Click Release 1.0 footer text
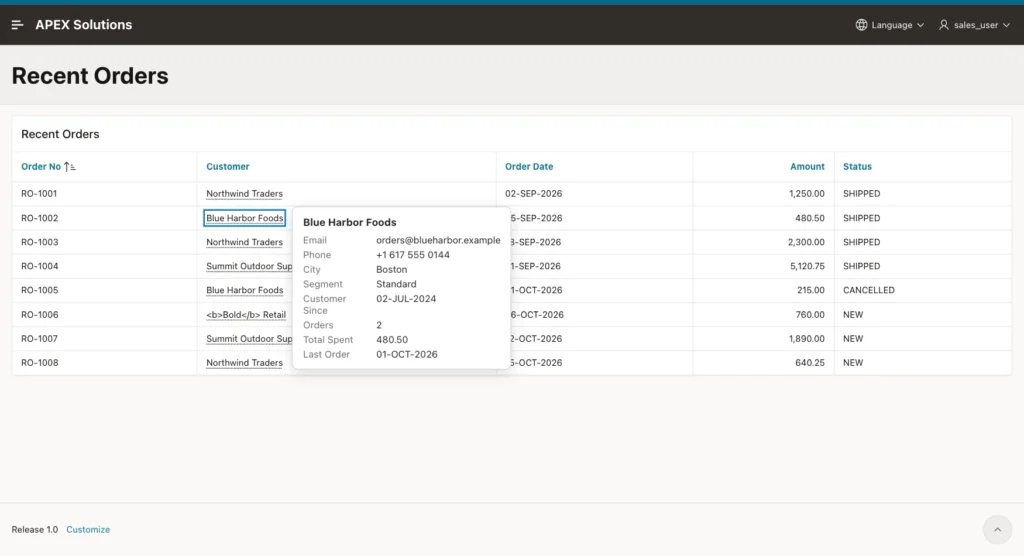Screen dimensions: 1024x556 [x=35, y=529]
